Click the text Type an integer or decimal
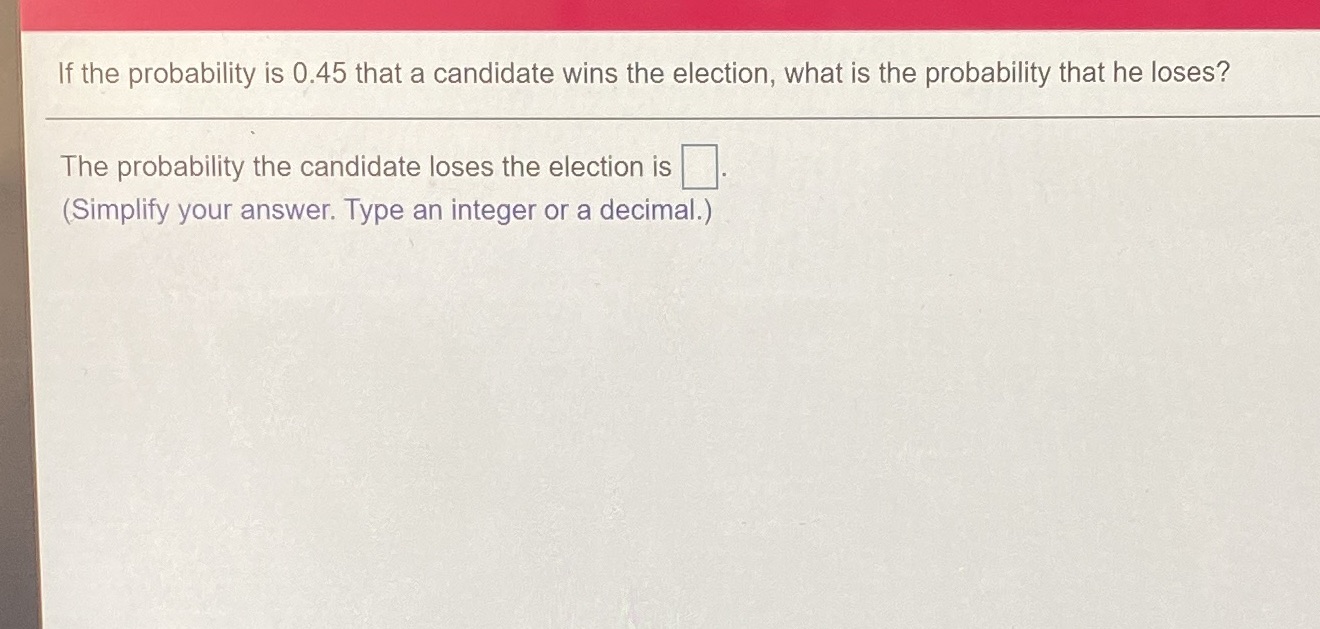 530,210
